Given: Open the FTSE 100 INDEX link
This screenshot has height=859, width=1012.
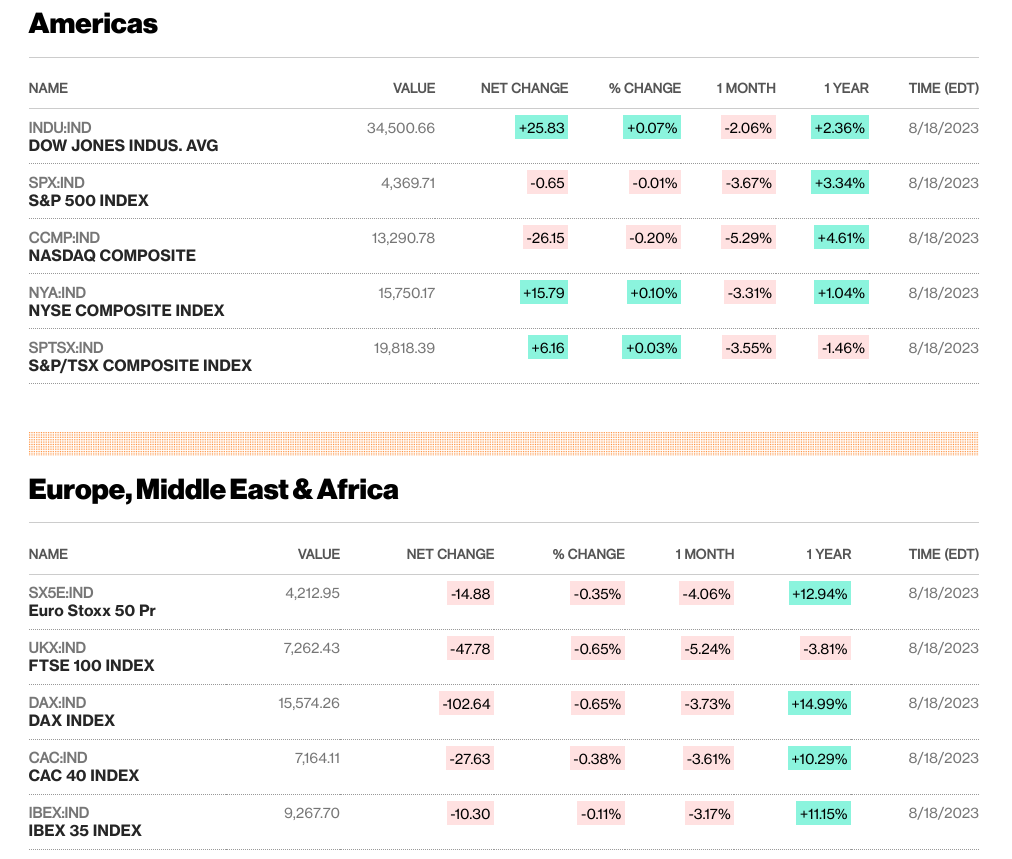Looking at the screenshot, I should 92,665.
